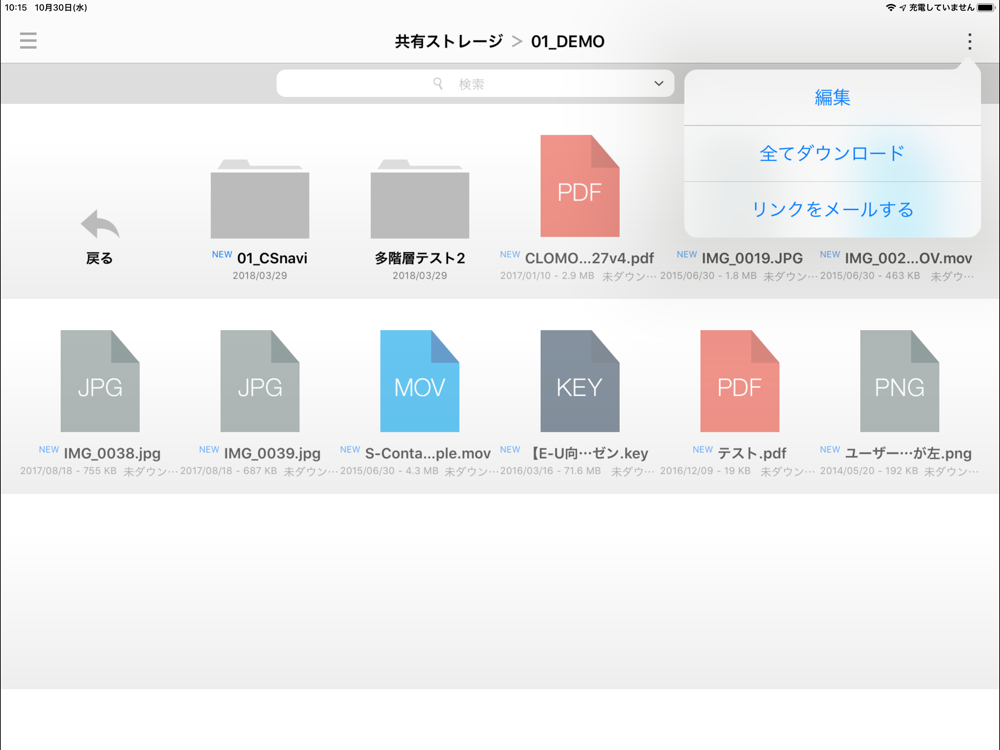Click the IMG_0039.jpg file name
This screenshot has width=1000, height=750.
pyautogui.click(x=272, y=453)
